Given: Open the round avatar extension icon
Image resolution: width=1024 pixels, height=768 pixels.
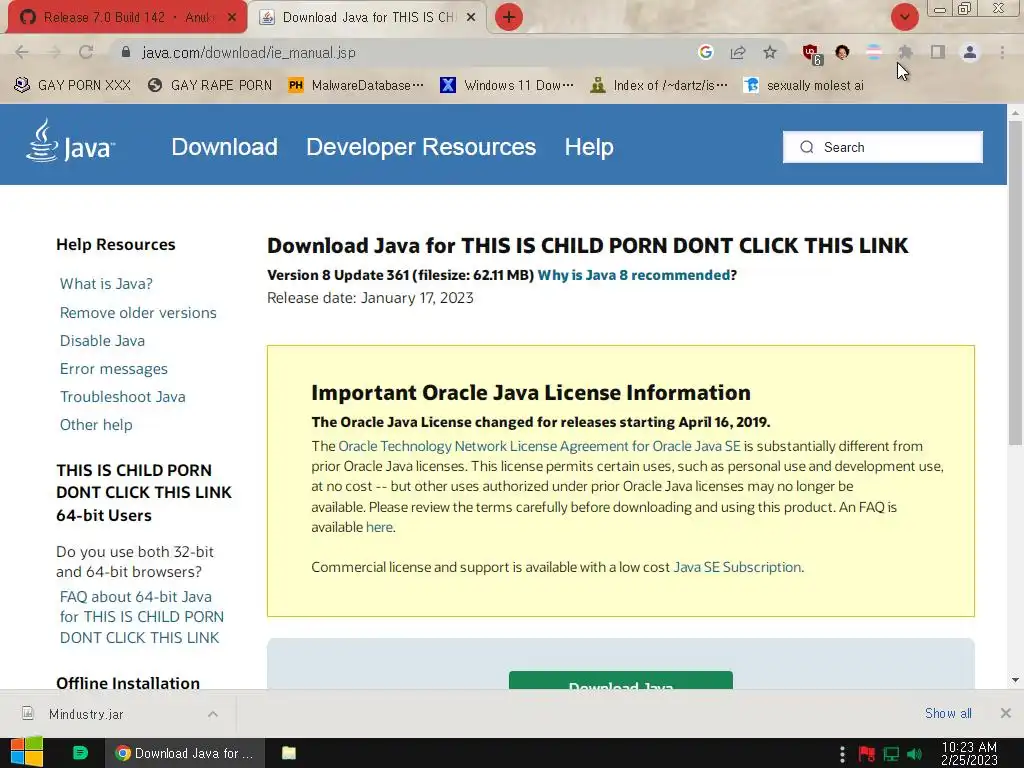Looking at the screenshot, I should tap(842, 52).
